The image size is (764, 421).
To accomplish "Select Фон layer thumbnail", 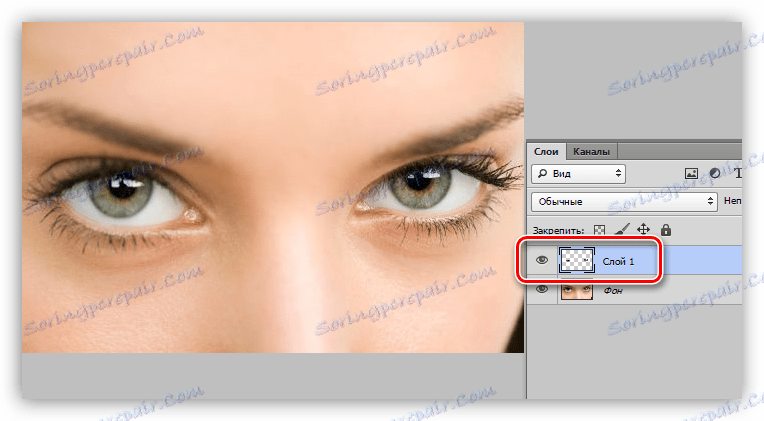I will point(576,290).
